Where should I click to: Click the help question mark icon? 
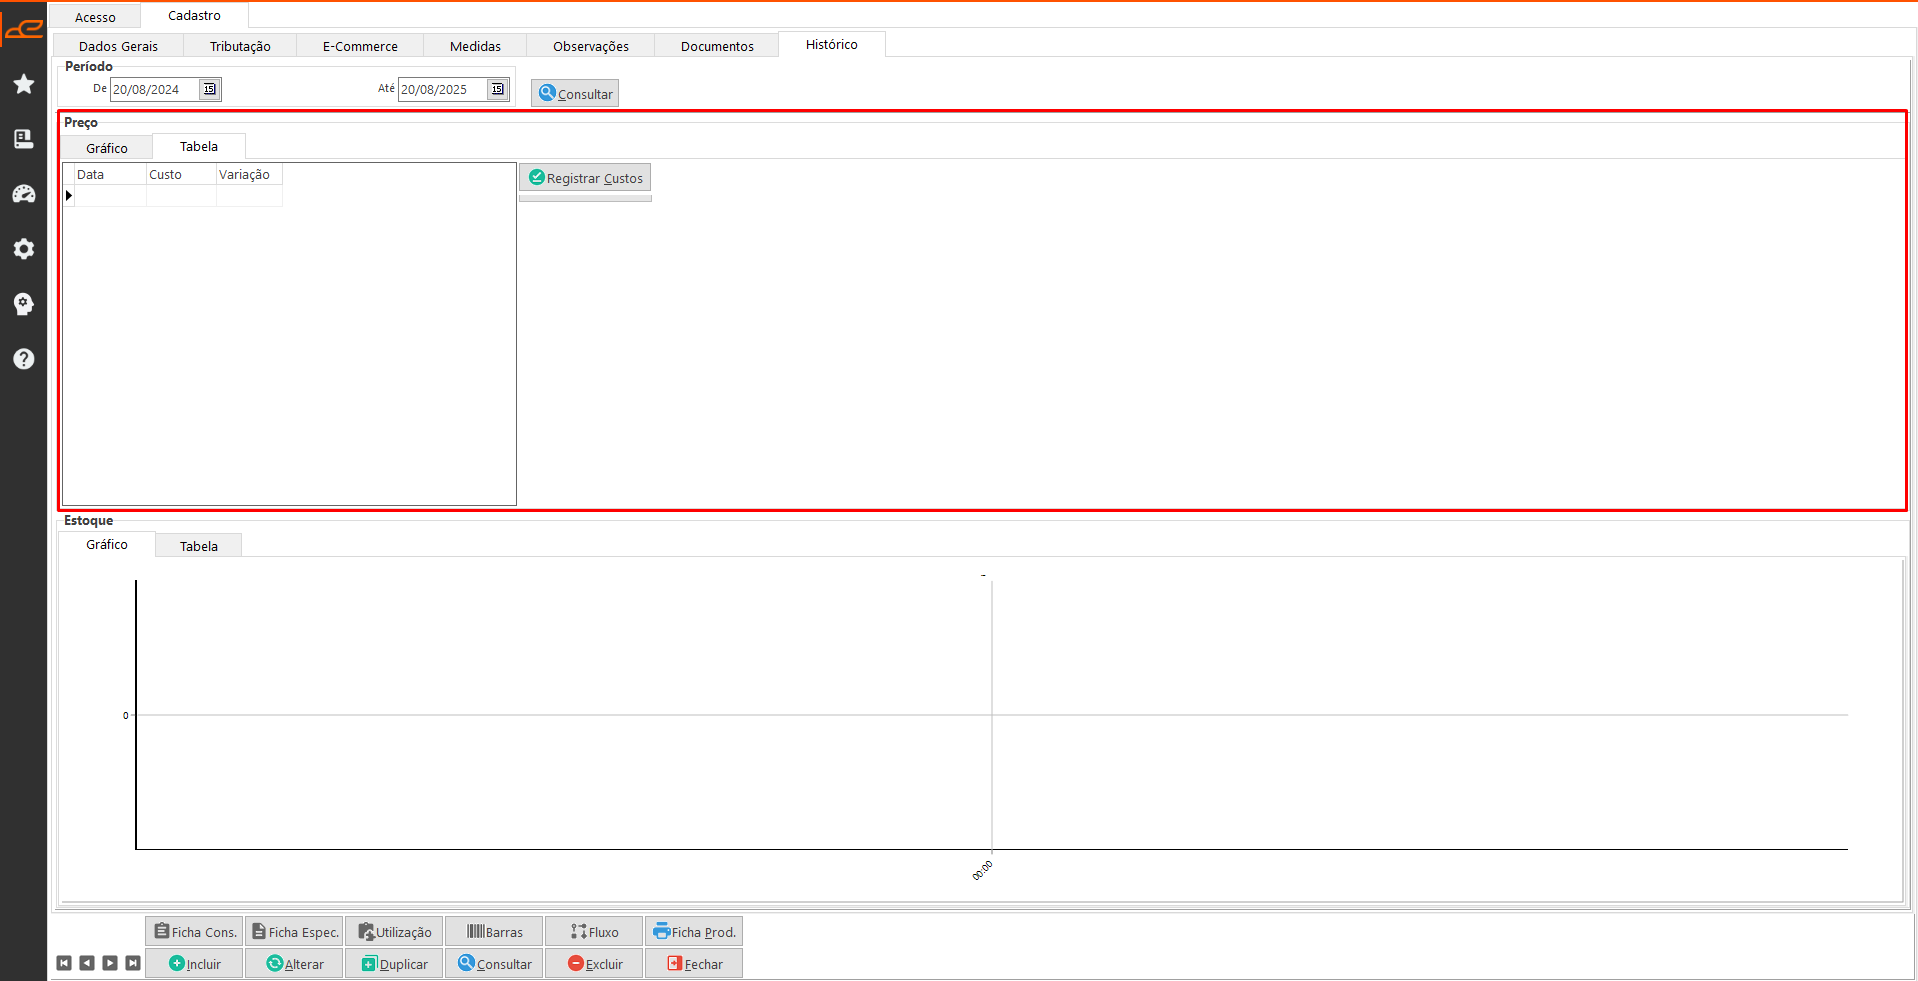click(x=24, y=359)
